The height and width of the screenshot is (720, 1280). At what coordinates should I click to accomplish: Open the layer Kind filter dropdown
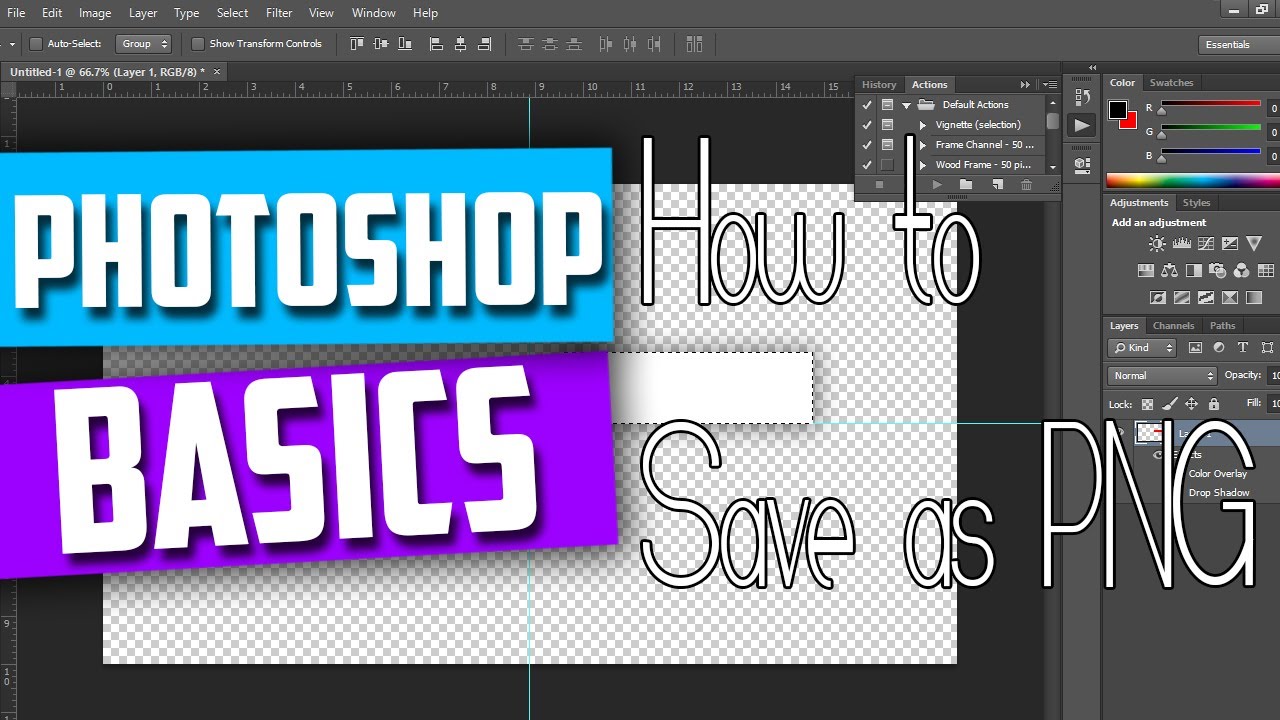pyautogui.click(x=1143, y=348)
